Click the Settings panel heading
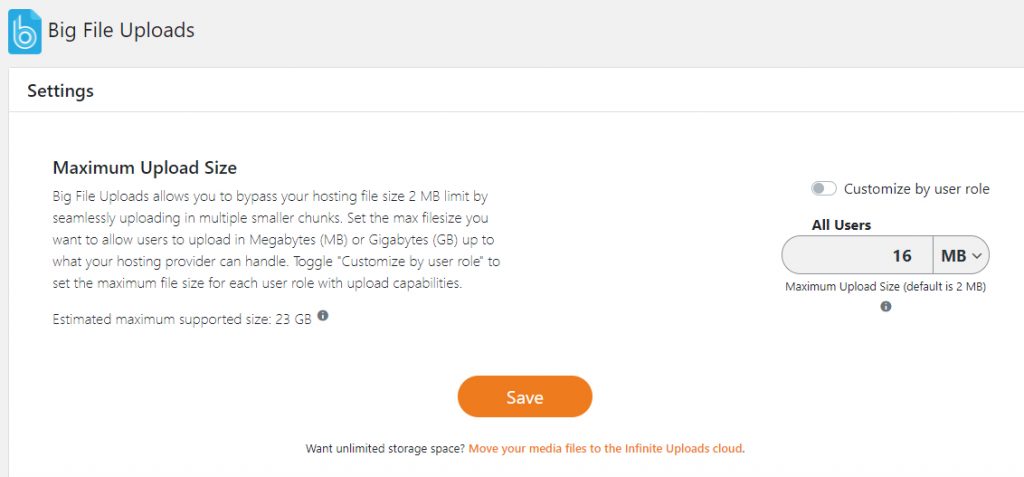1024x477 pixels. [60, 91]
